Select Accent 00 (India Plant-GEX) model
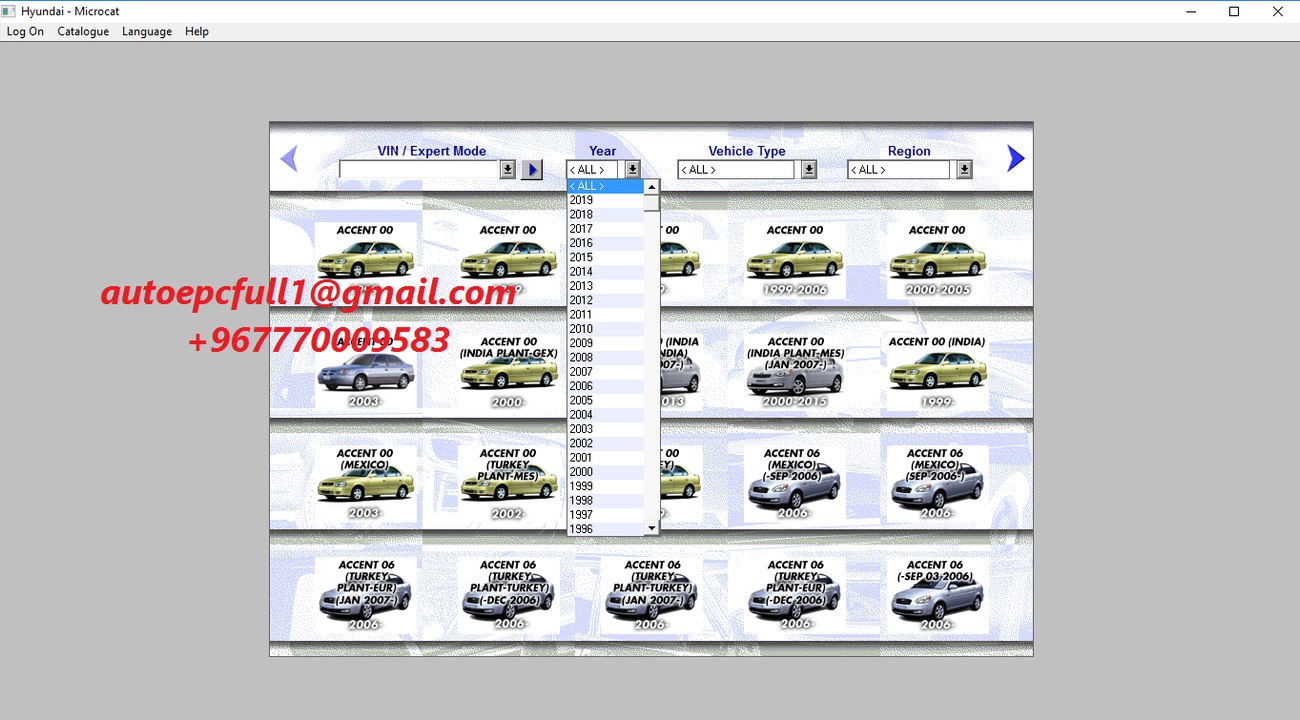 coord(508,372)
